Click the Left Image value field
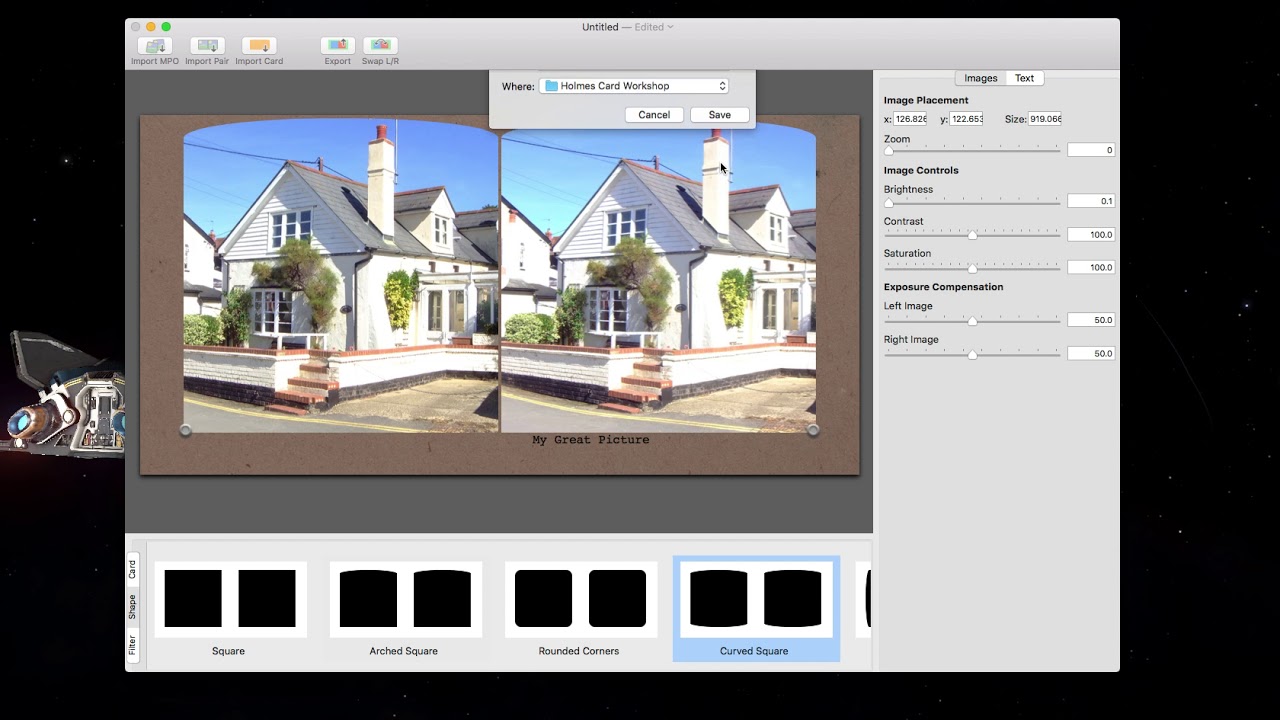 coord(1091,320)
